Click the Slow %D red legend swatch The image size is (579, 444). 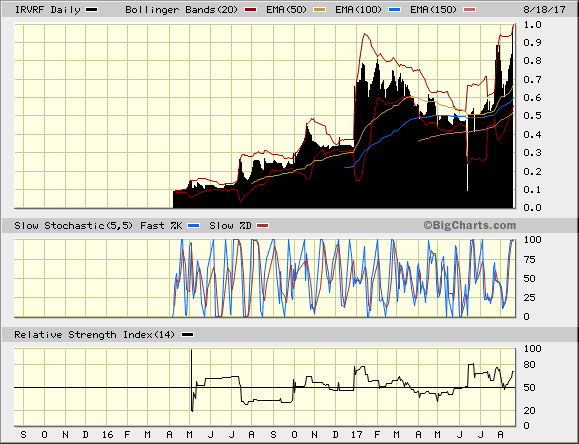(263, 225)
